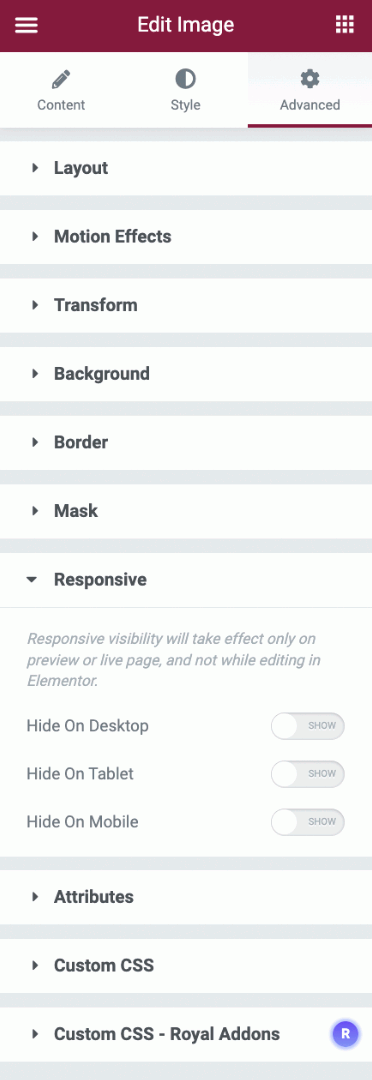Image resolution: width=372 pixels, height=1080 pixels.
Task: Open the Custom CSS section
Action: click(186, 966)
